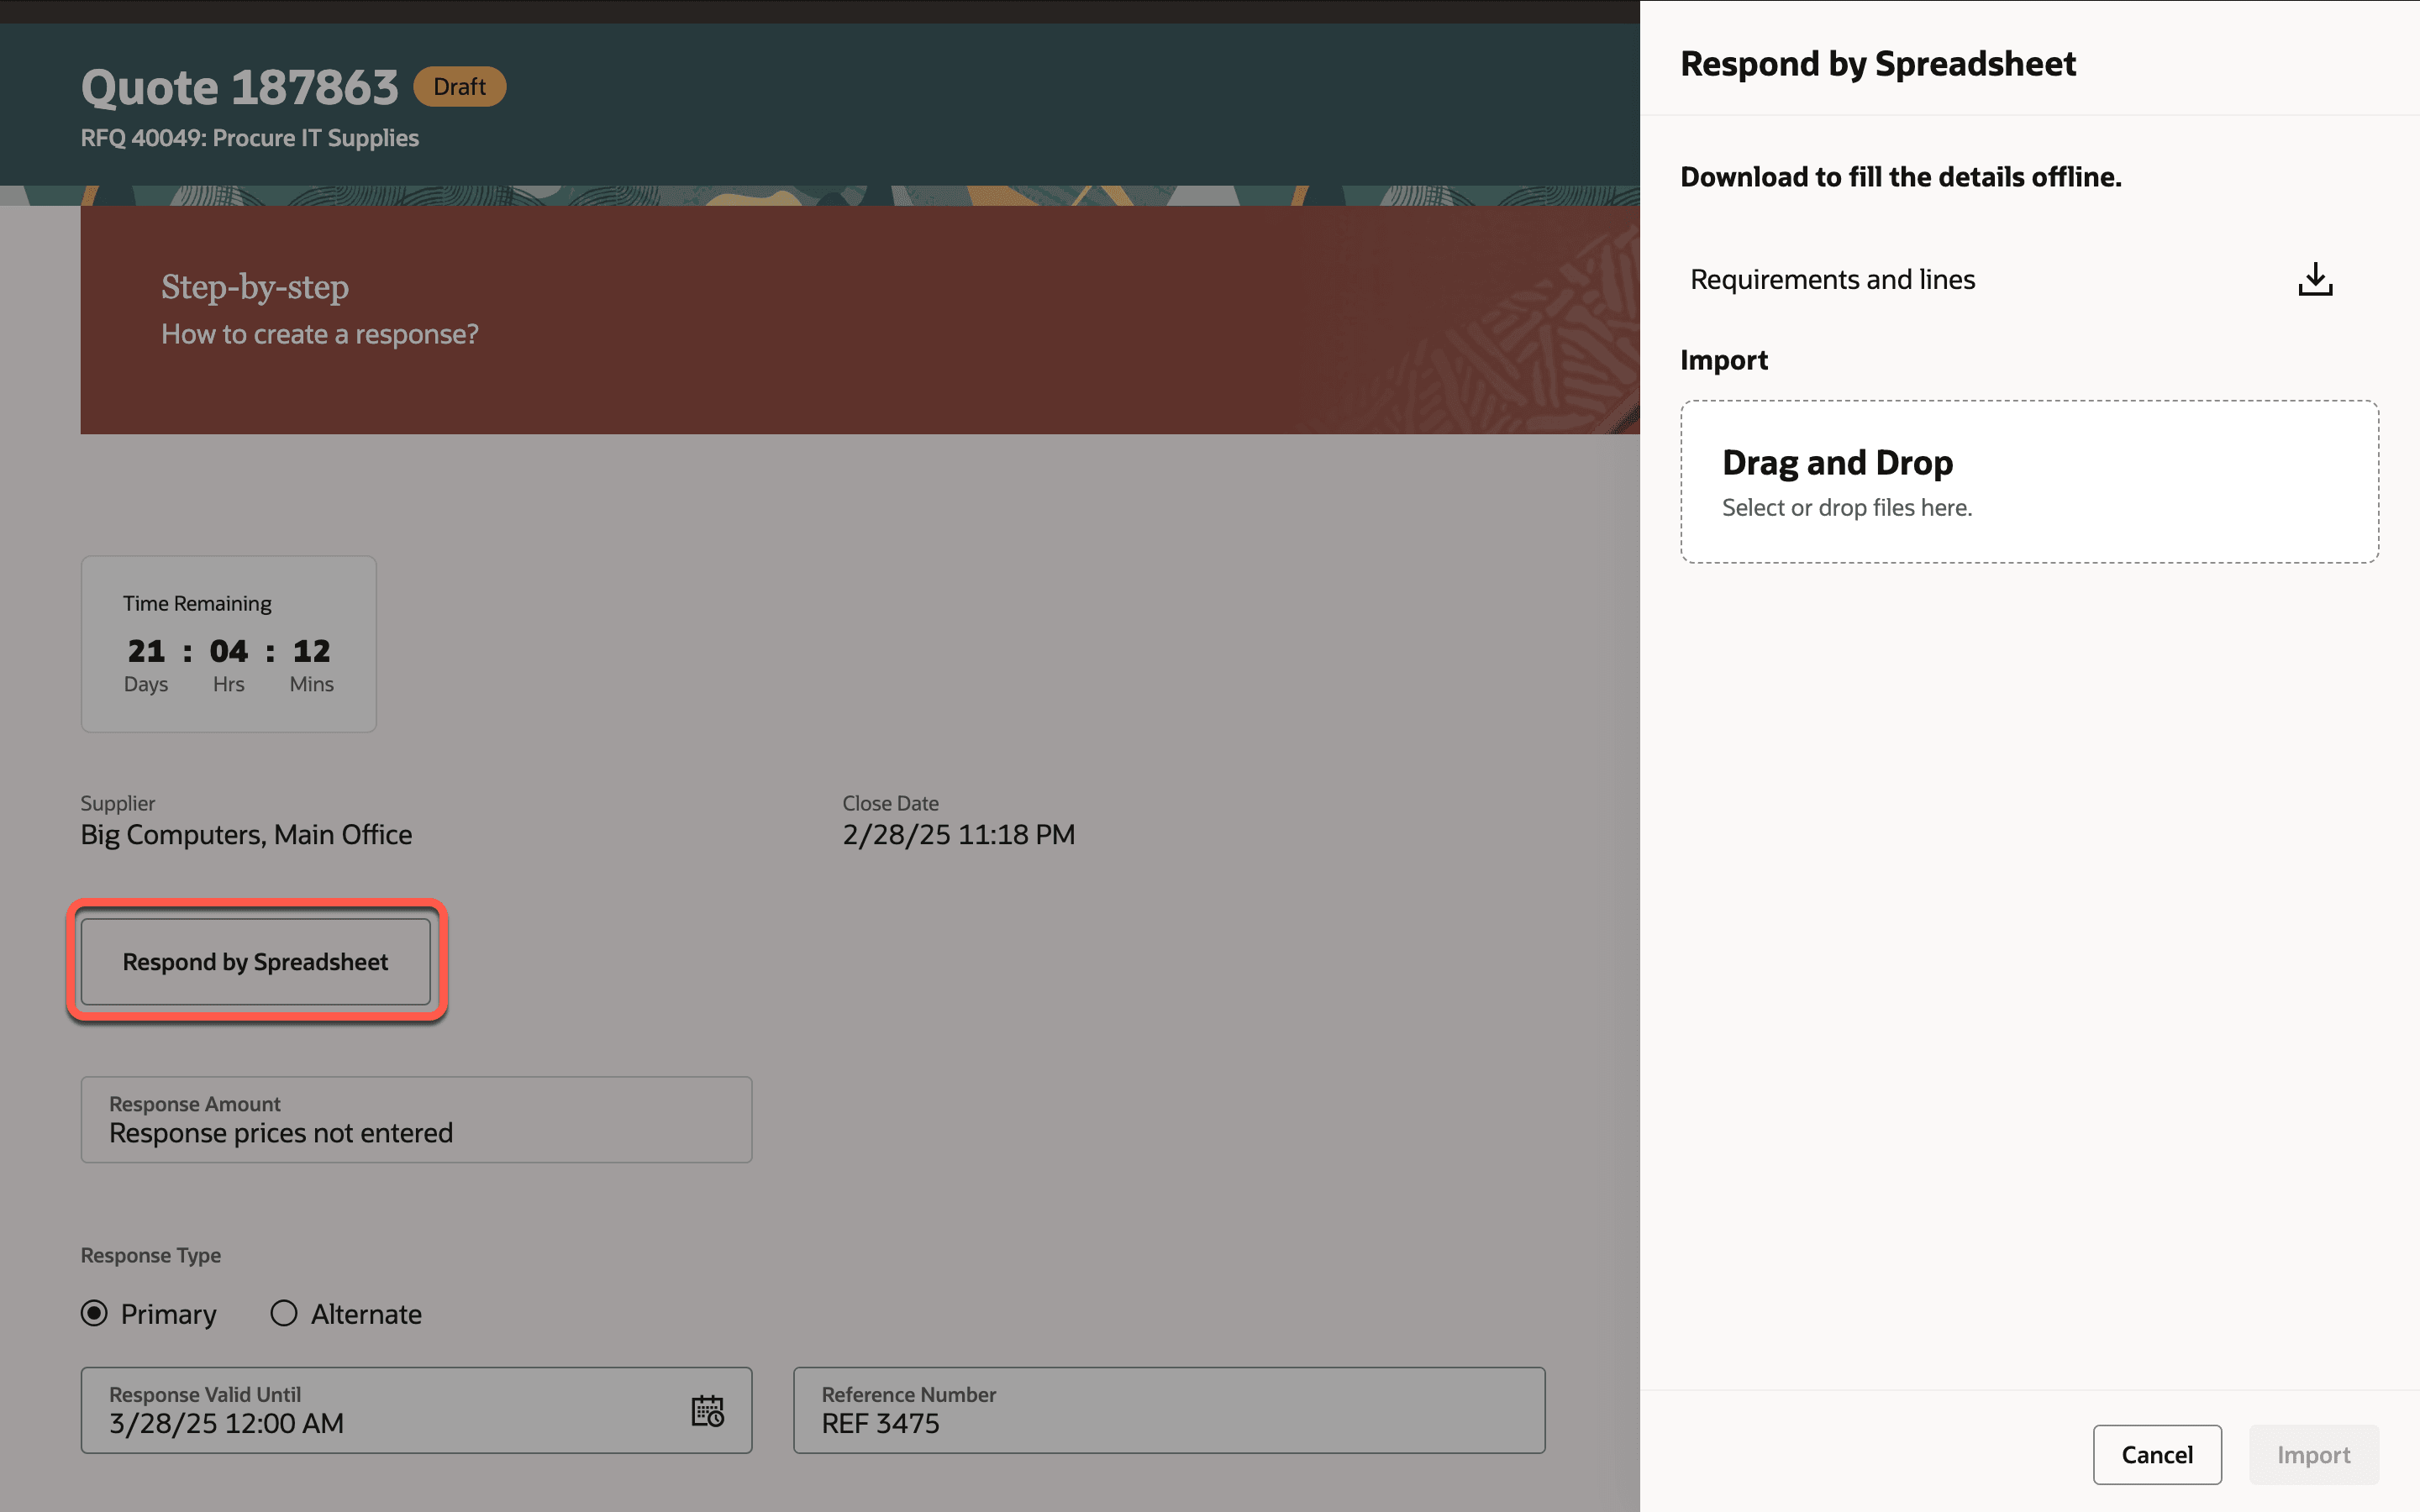Screen dimensions: 2420x1512
Task: Click the Select or drop files here text
Action: point(1846,508)
